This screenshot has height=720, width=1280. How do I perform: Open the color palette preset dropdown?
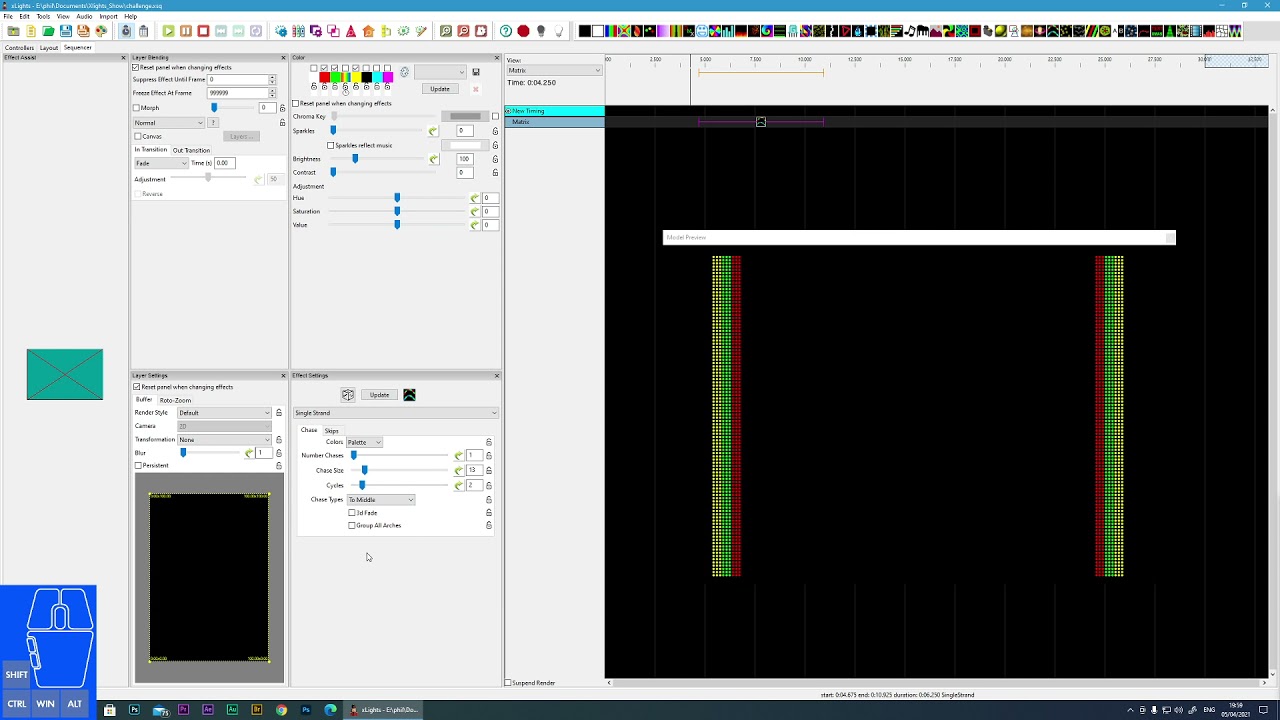[440, 72]
